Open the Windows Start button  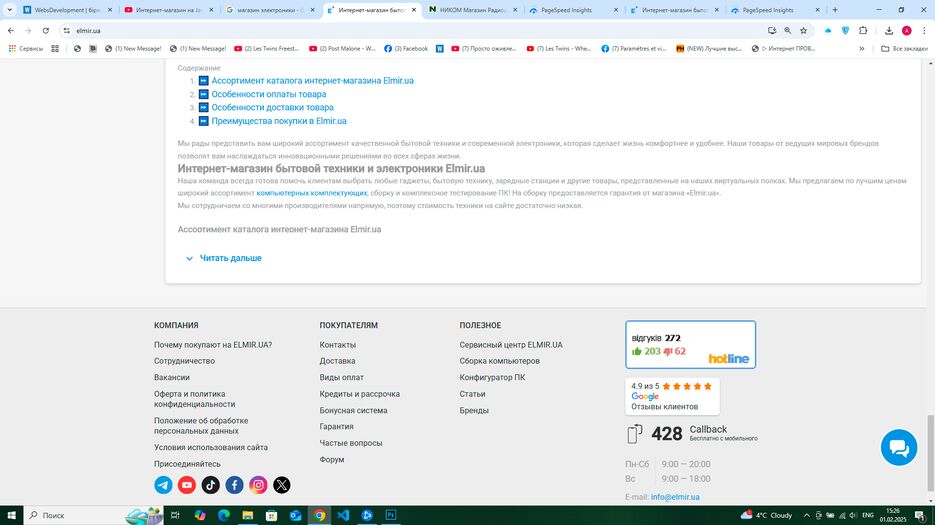pos(11,515)
